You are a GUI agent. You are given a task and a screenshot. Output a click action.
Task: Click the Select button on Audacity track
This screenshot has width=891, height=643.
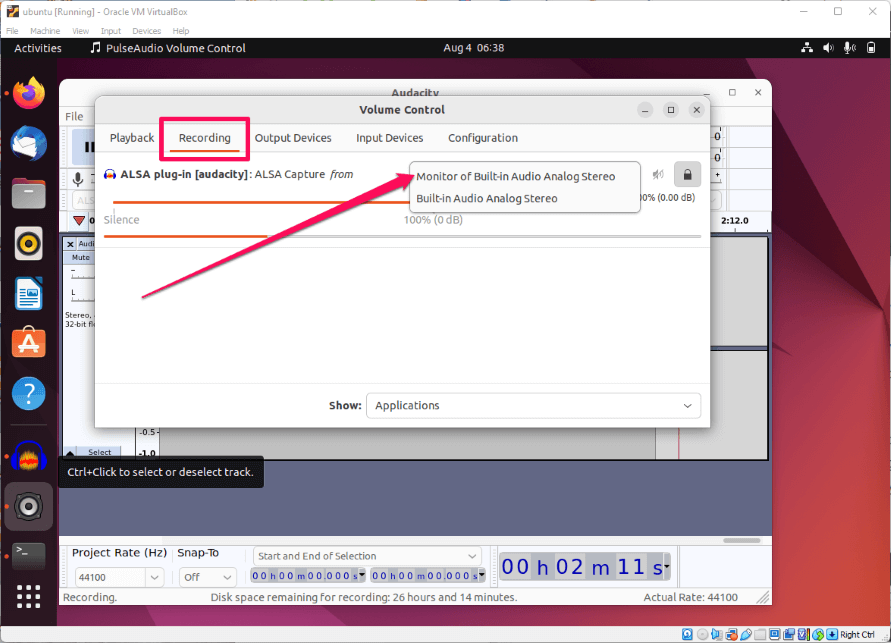point(99,452)
